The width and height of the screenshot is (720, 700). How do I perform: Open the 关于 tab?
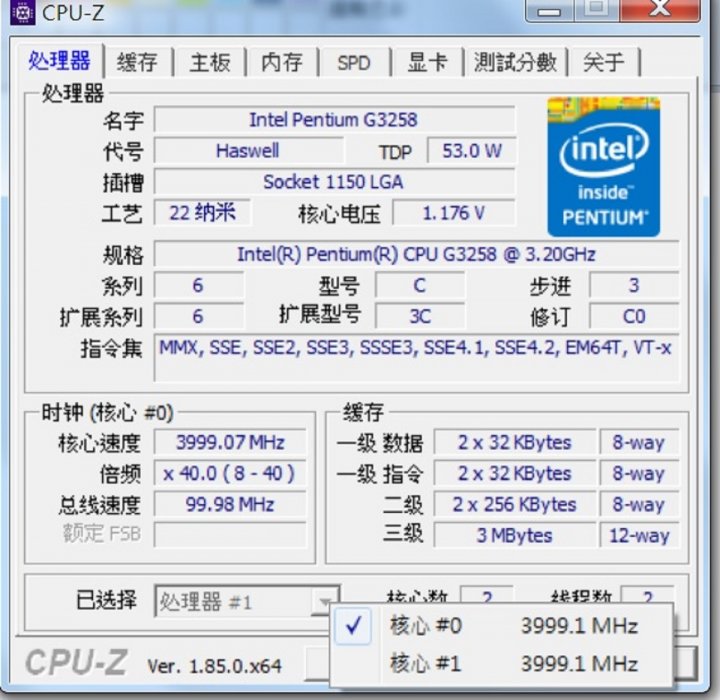[x=604, y=62]
